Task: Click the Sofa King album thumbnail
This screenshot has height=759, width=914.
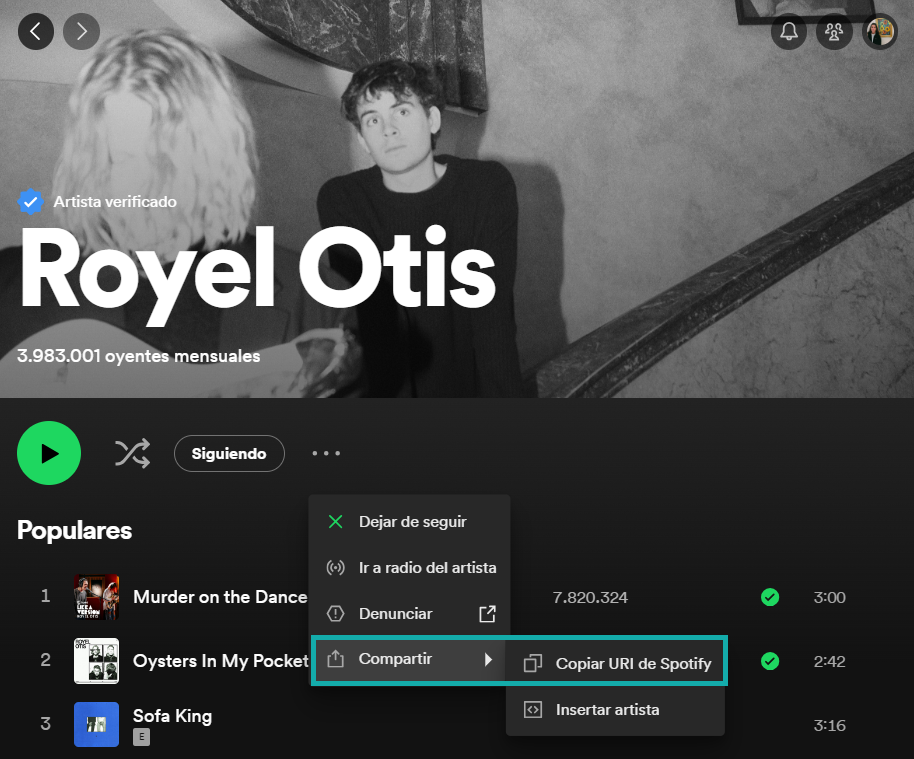Action: coord(96,723)
